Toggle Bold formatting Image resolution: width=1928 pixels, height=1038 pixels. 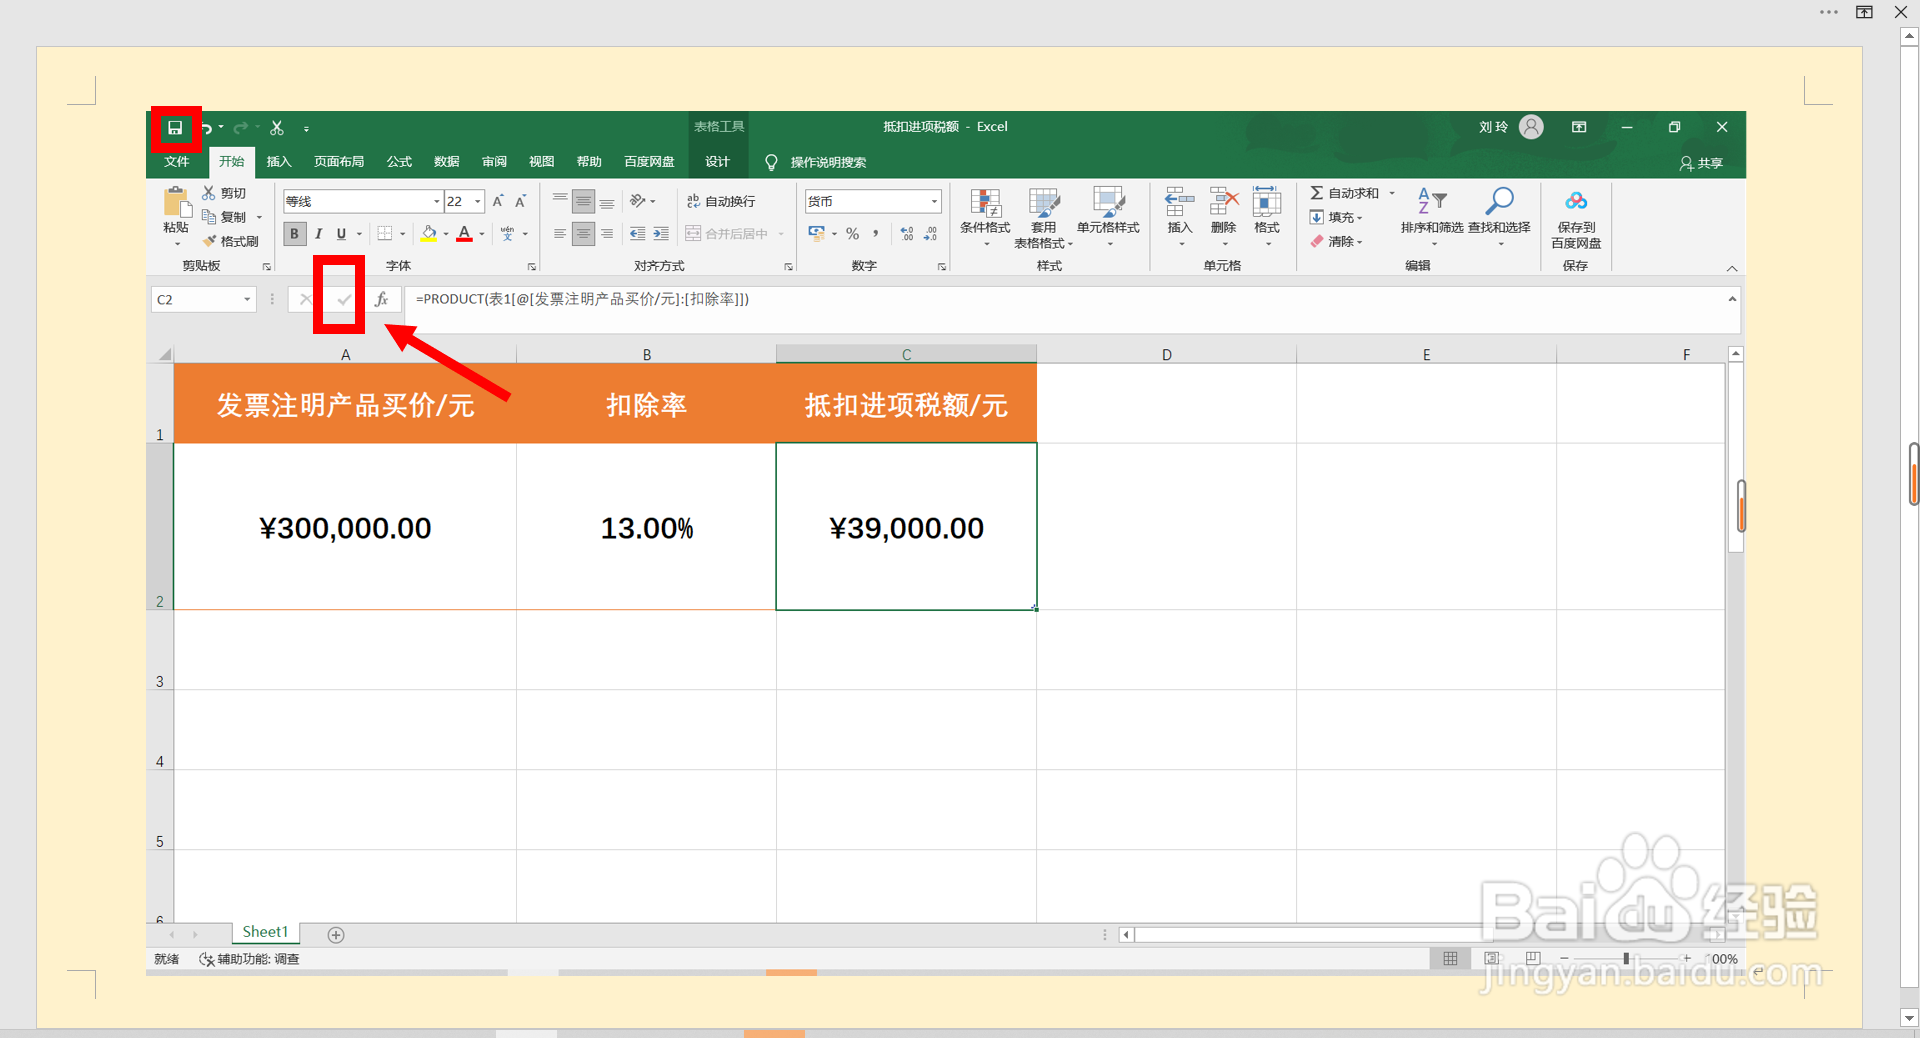click(294, 234)
